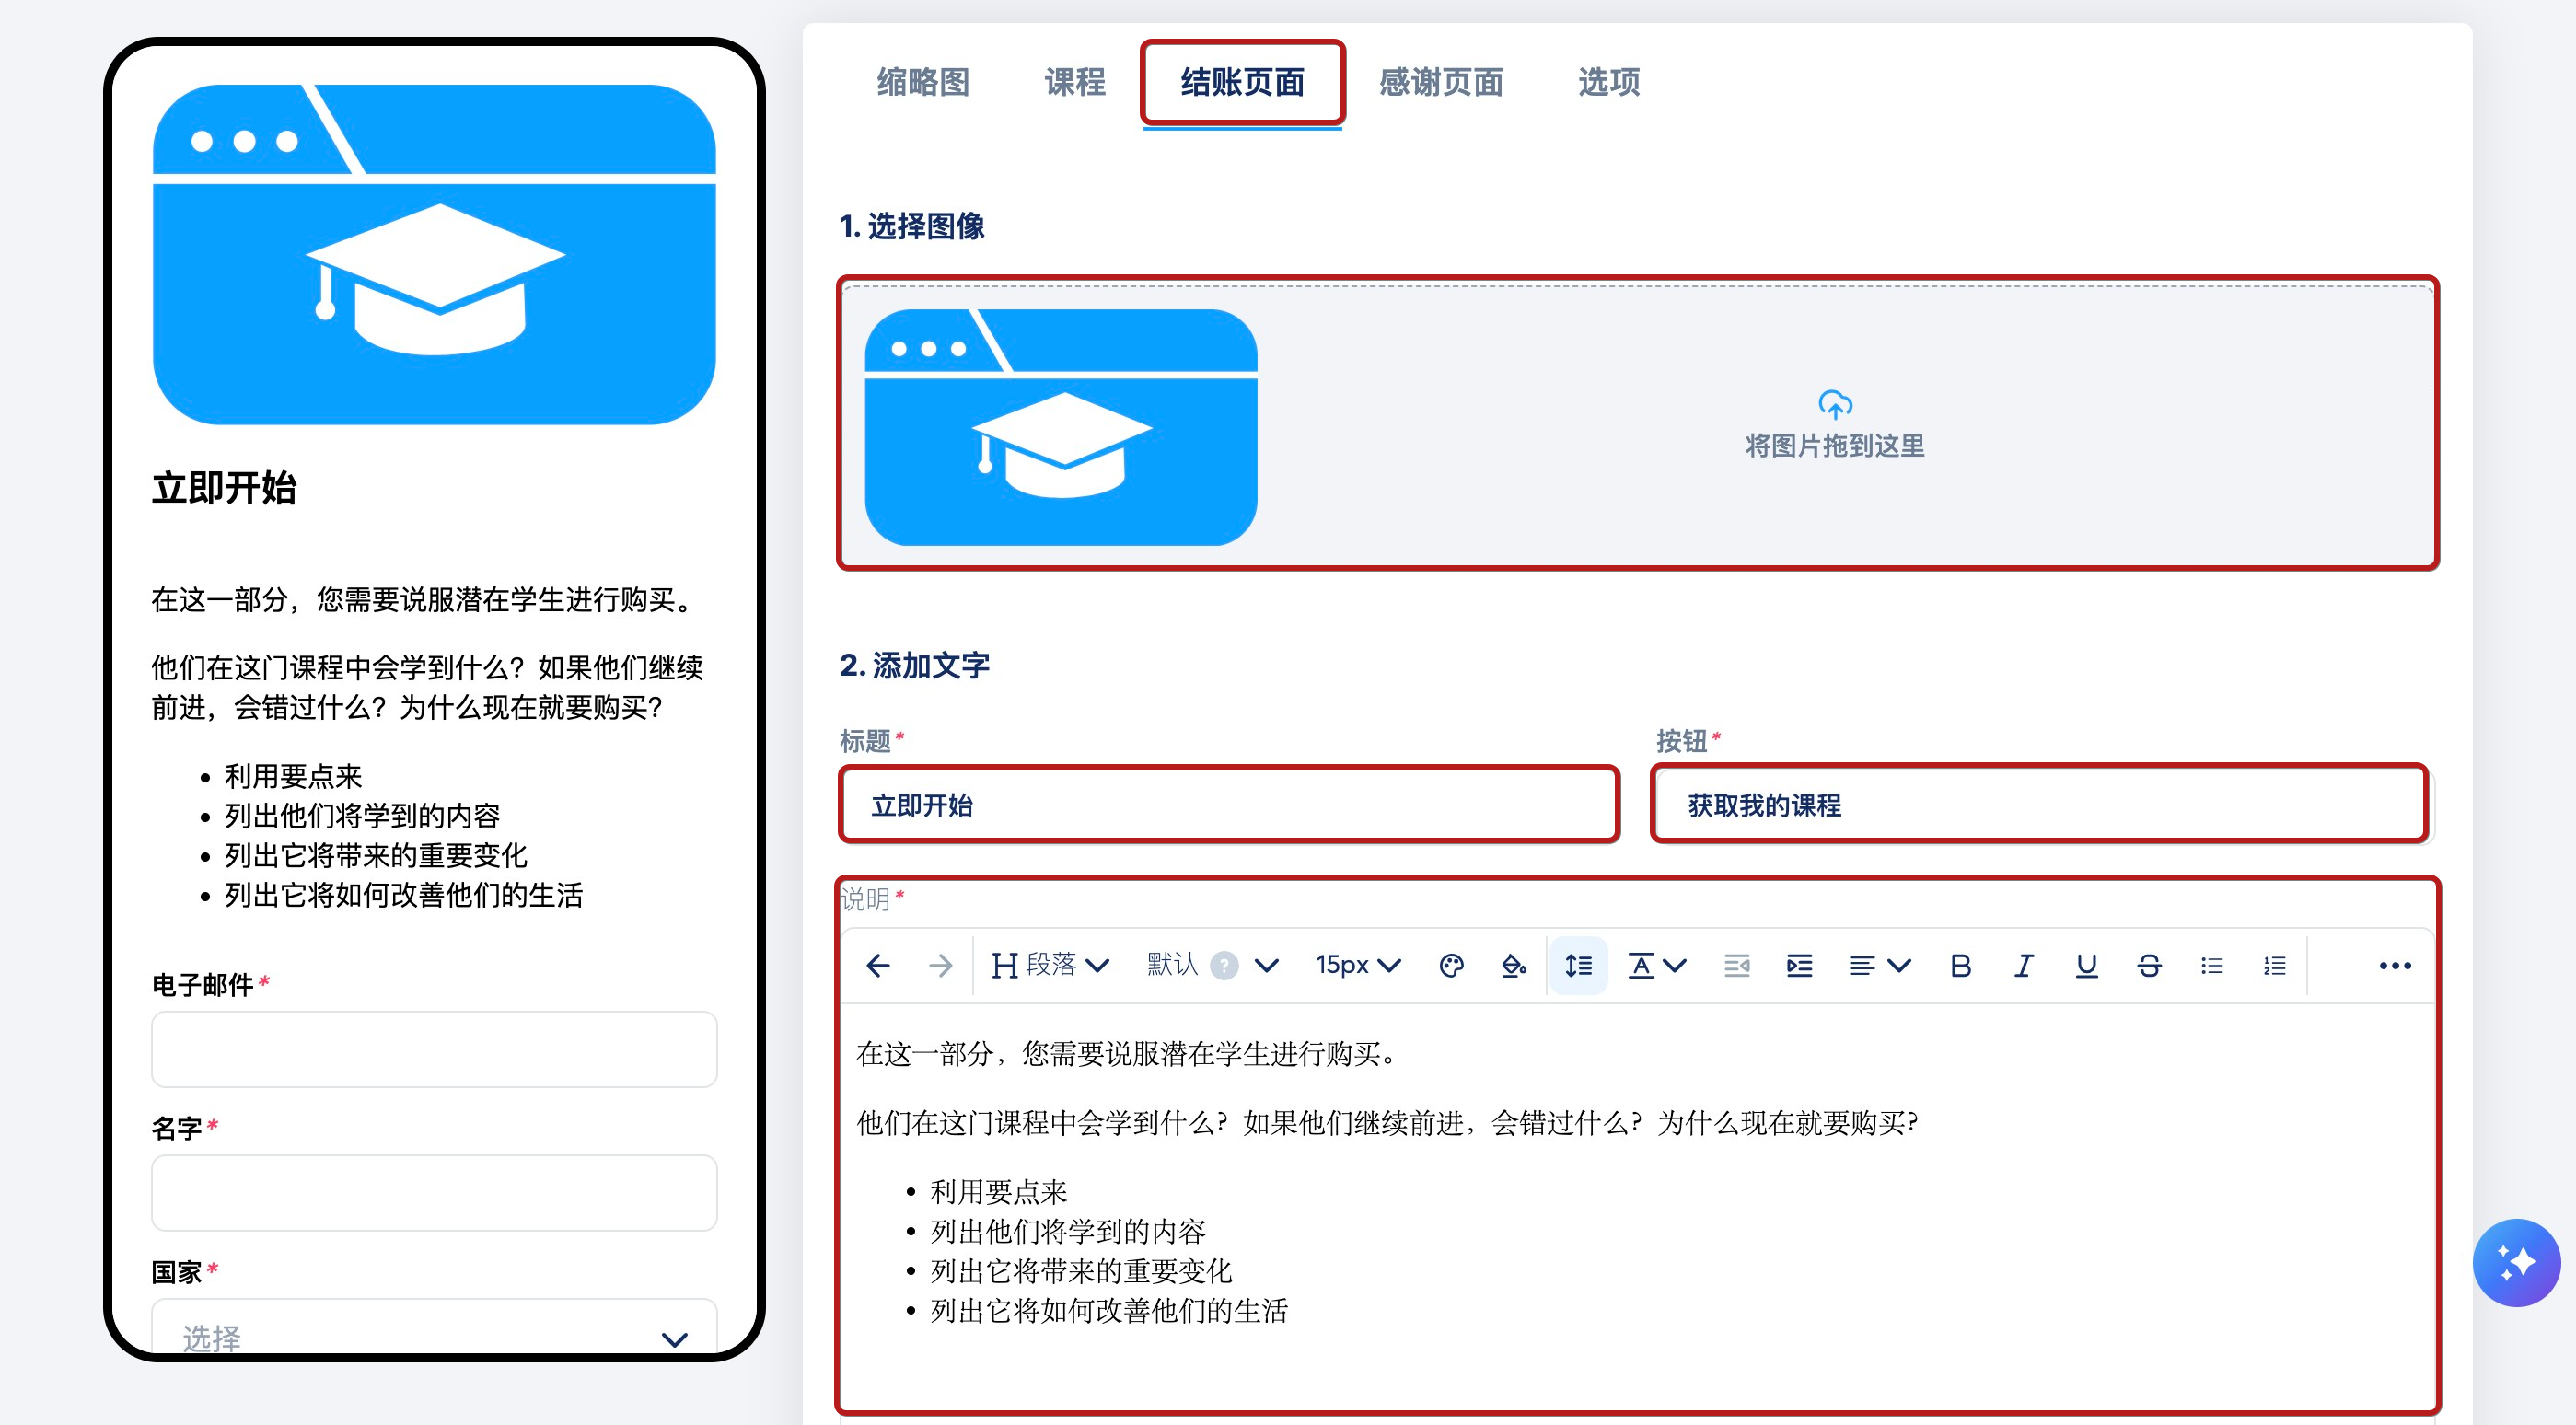The width and height of the screenshot is (2576, 1425).
Task: Open the AI assistant sparkle button
Action: (x=2516, y=1262)
